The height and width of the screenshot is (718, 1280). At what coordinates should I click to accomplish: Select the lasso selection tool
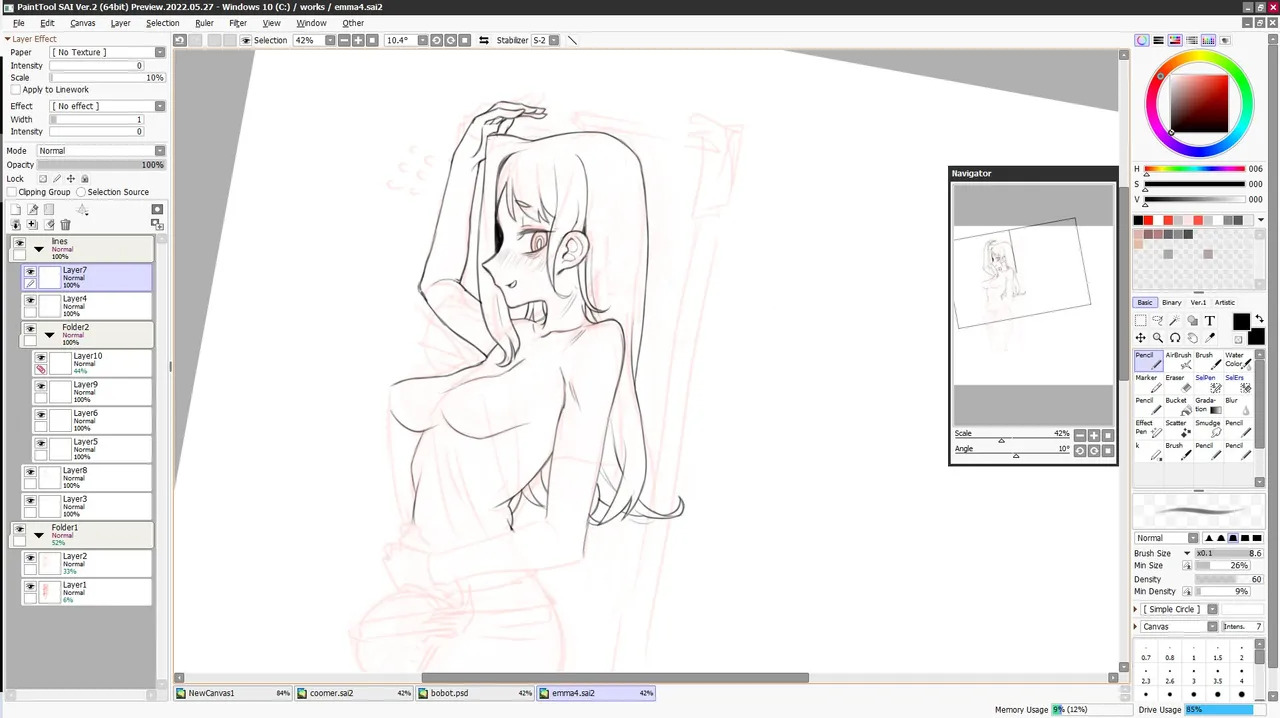(x=1158, y=321)
